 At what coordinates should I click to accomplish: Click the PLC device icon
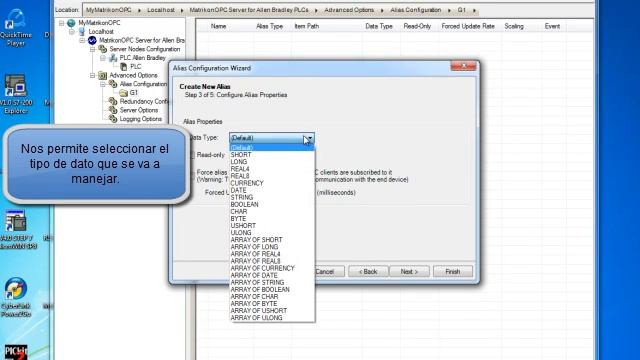click(x=124, y=67)
